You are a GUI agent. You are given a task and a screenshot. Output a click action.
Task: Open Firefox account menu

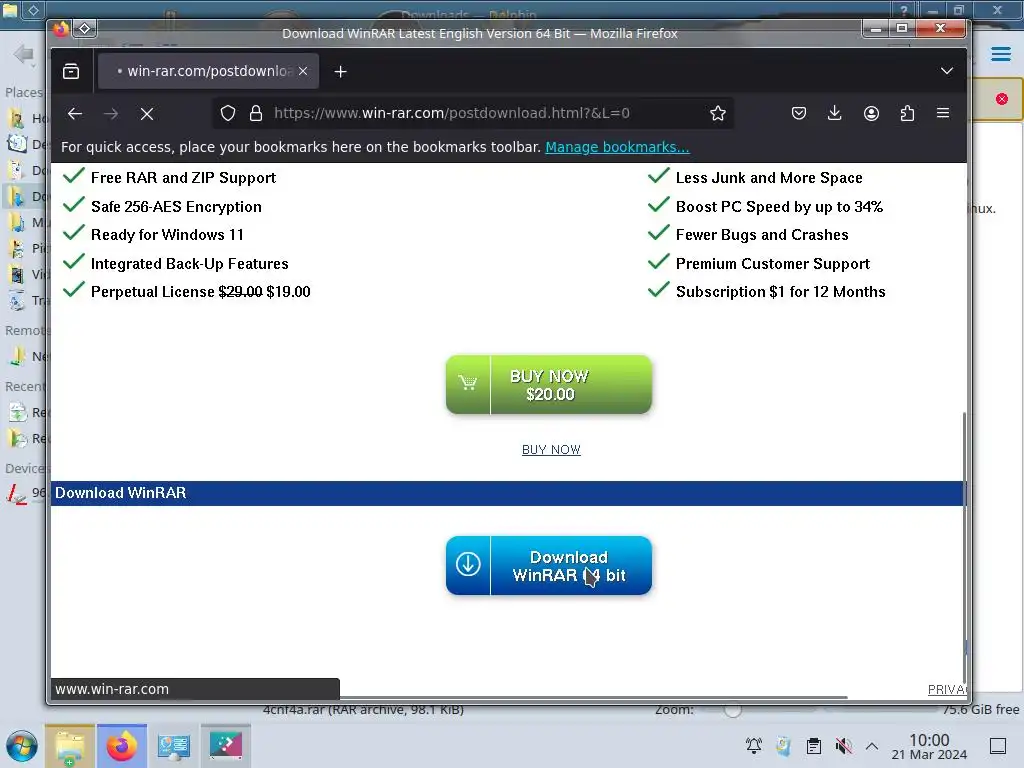[x=871, y=113]
